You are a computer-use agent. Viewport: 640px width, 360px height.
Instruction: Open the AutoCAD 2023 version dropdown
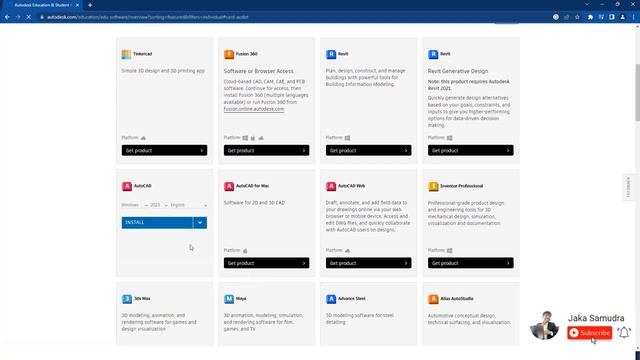coord(159,205)
